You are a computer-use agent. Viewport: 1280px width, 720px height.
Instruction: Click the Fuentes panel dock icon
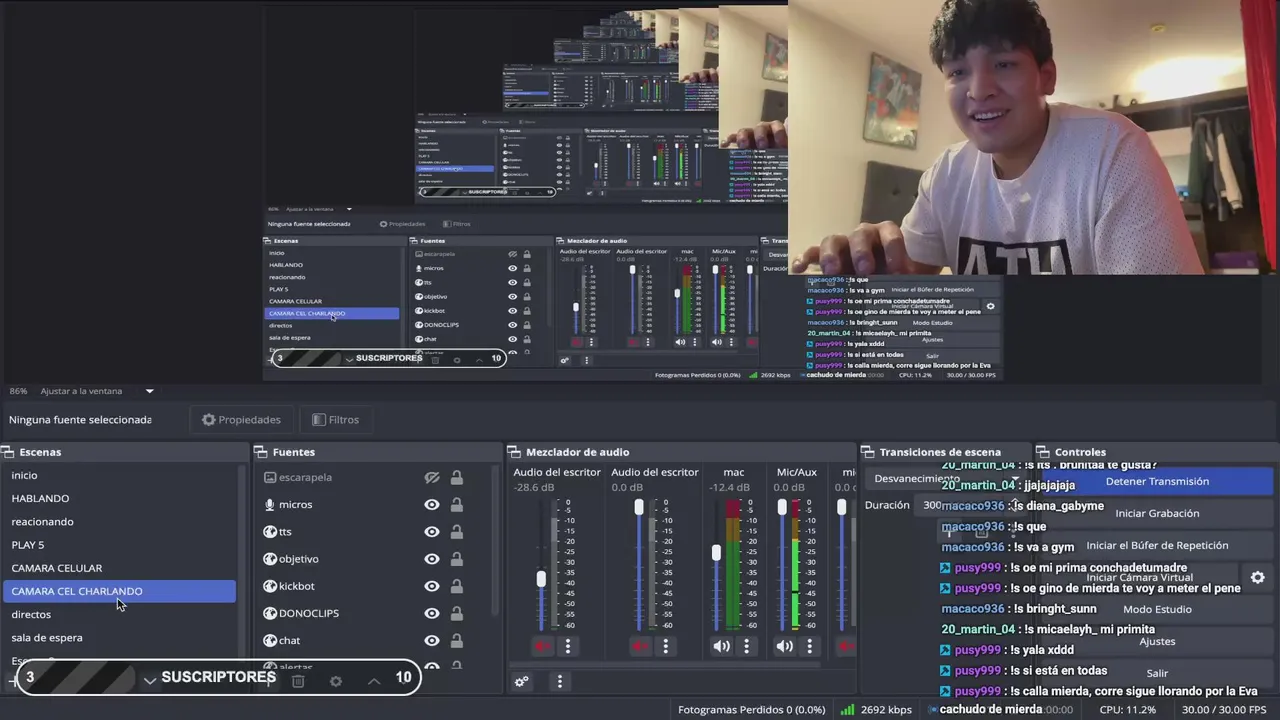(x=261, y=452)
